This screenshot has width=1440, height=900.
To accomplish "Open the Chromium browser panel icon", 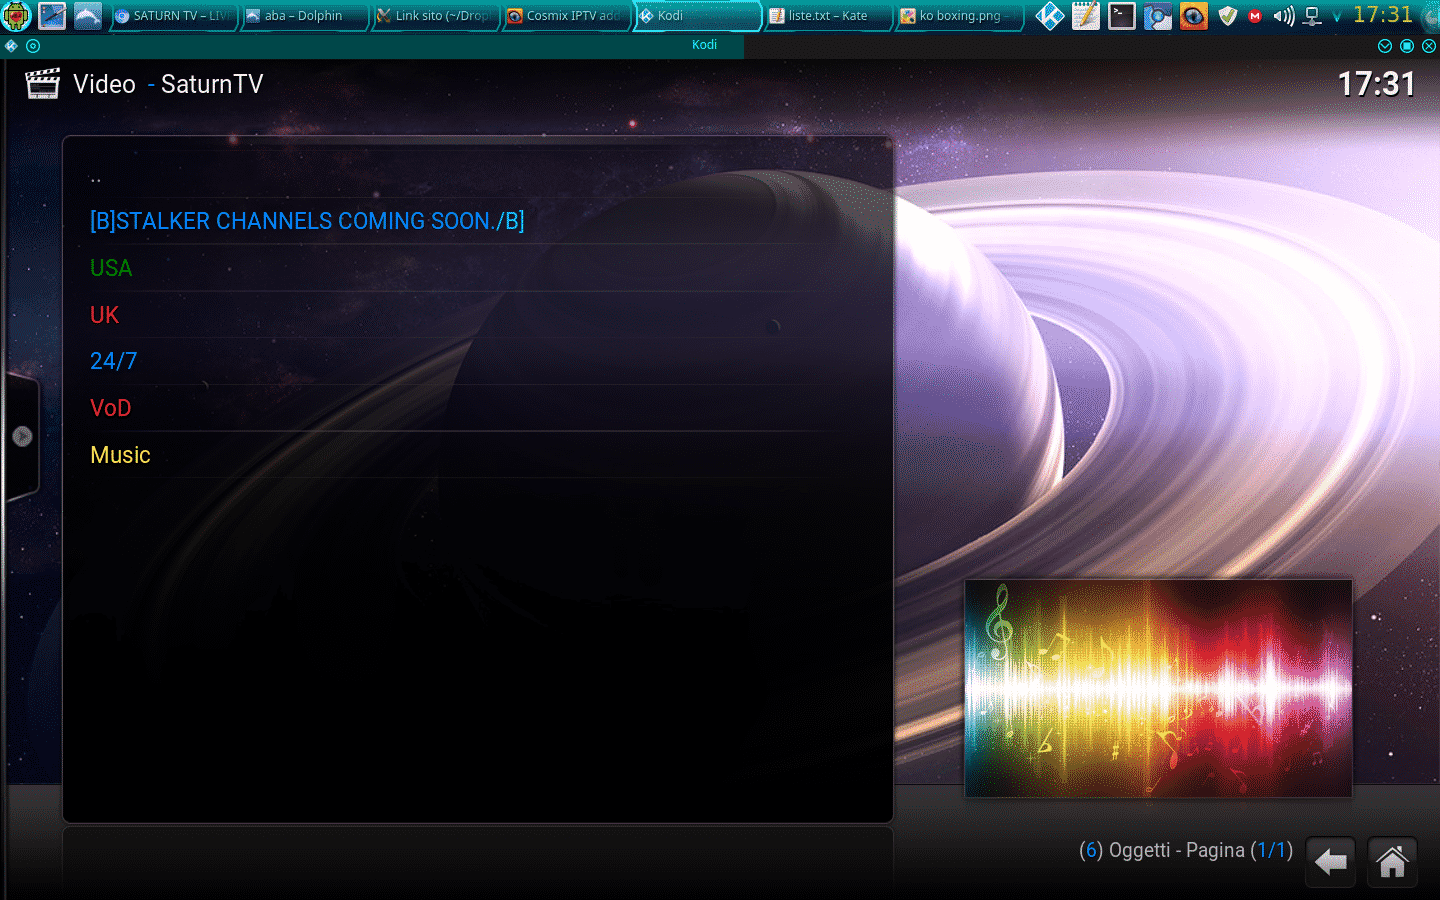I will pos(1158,16).
